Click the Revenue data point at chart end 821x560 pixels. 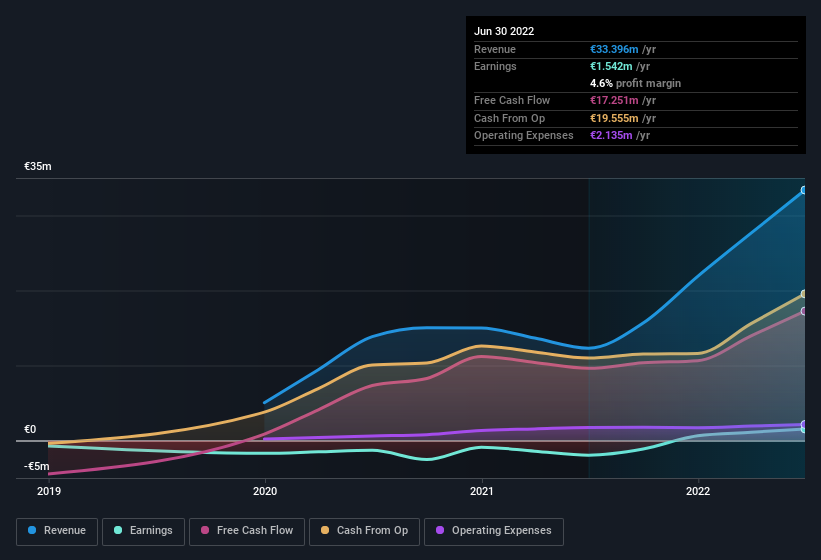(804, 190)
